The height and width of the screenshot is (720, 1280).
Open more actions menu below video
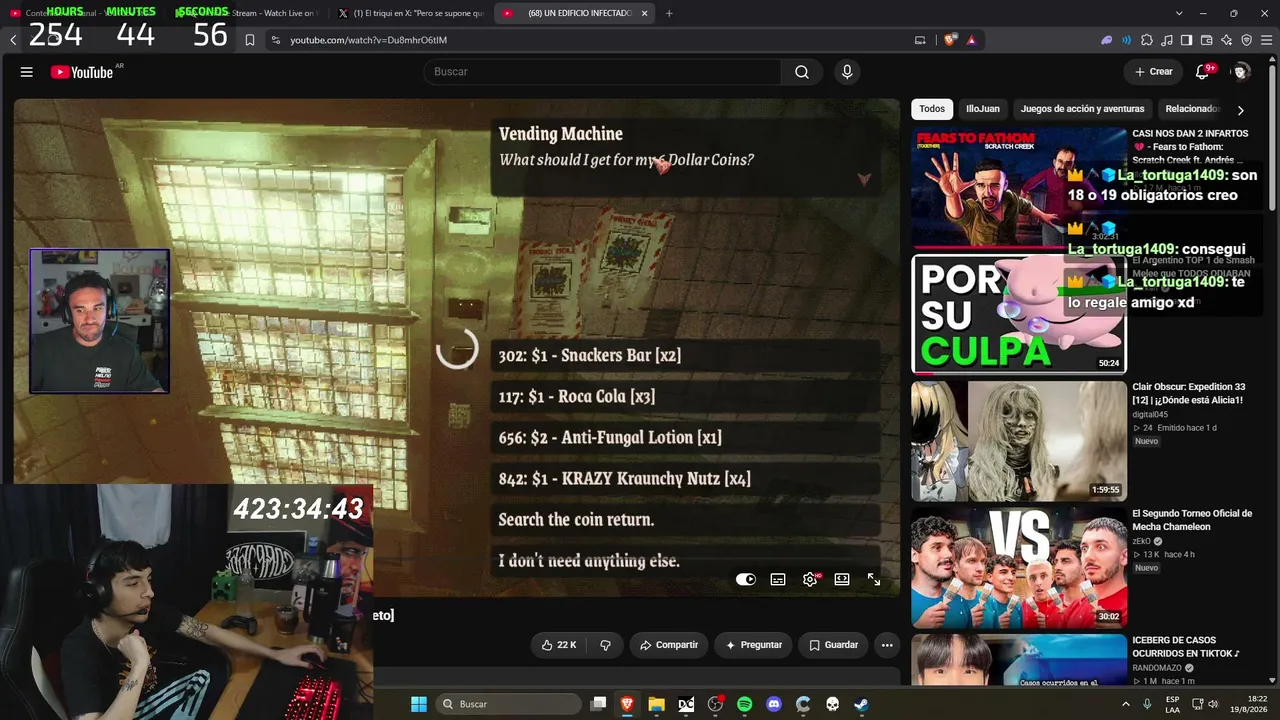[888, 645]
